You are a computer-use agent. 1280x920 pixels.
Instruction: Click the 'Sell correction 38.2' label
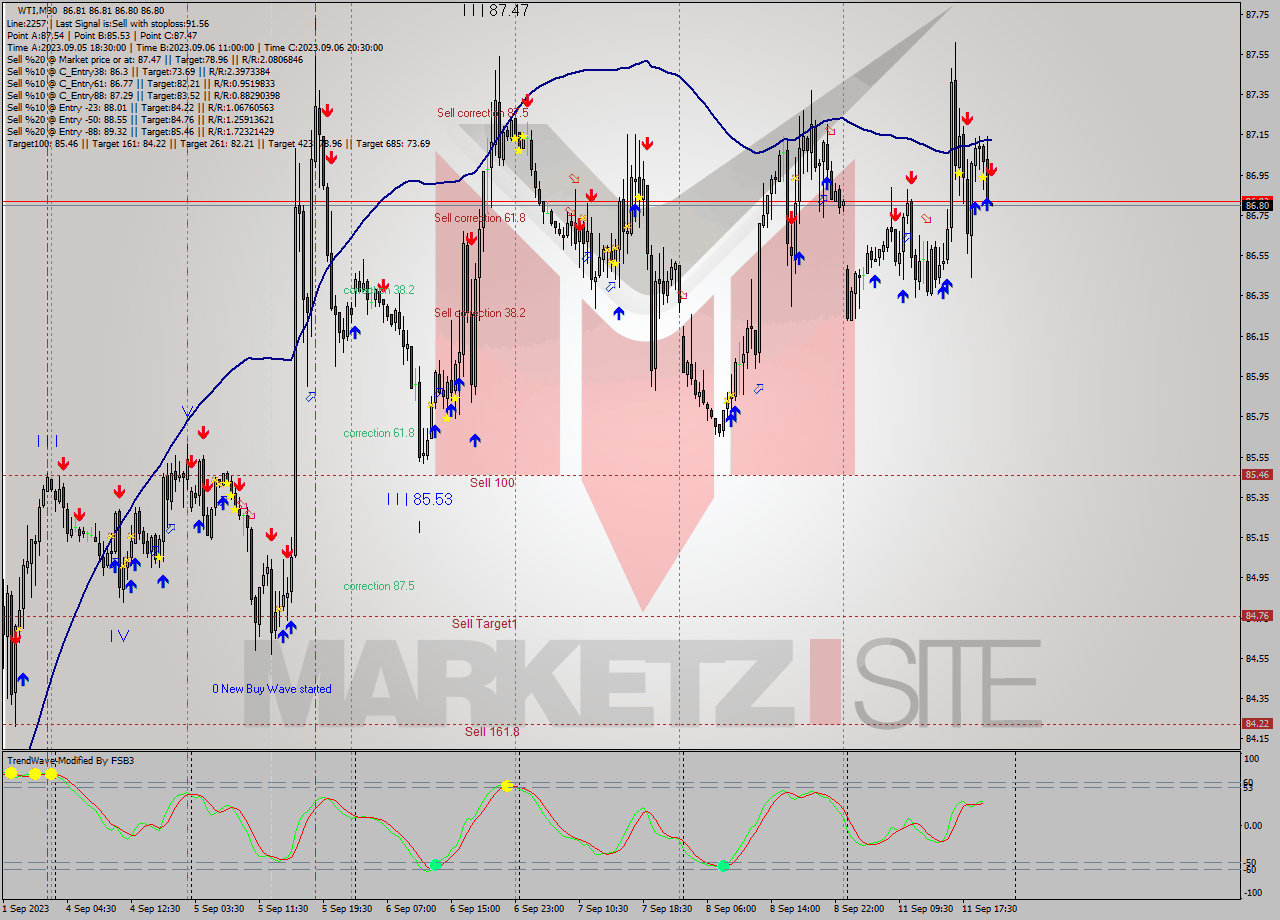[x=480, y=312]
